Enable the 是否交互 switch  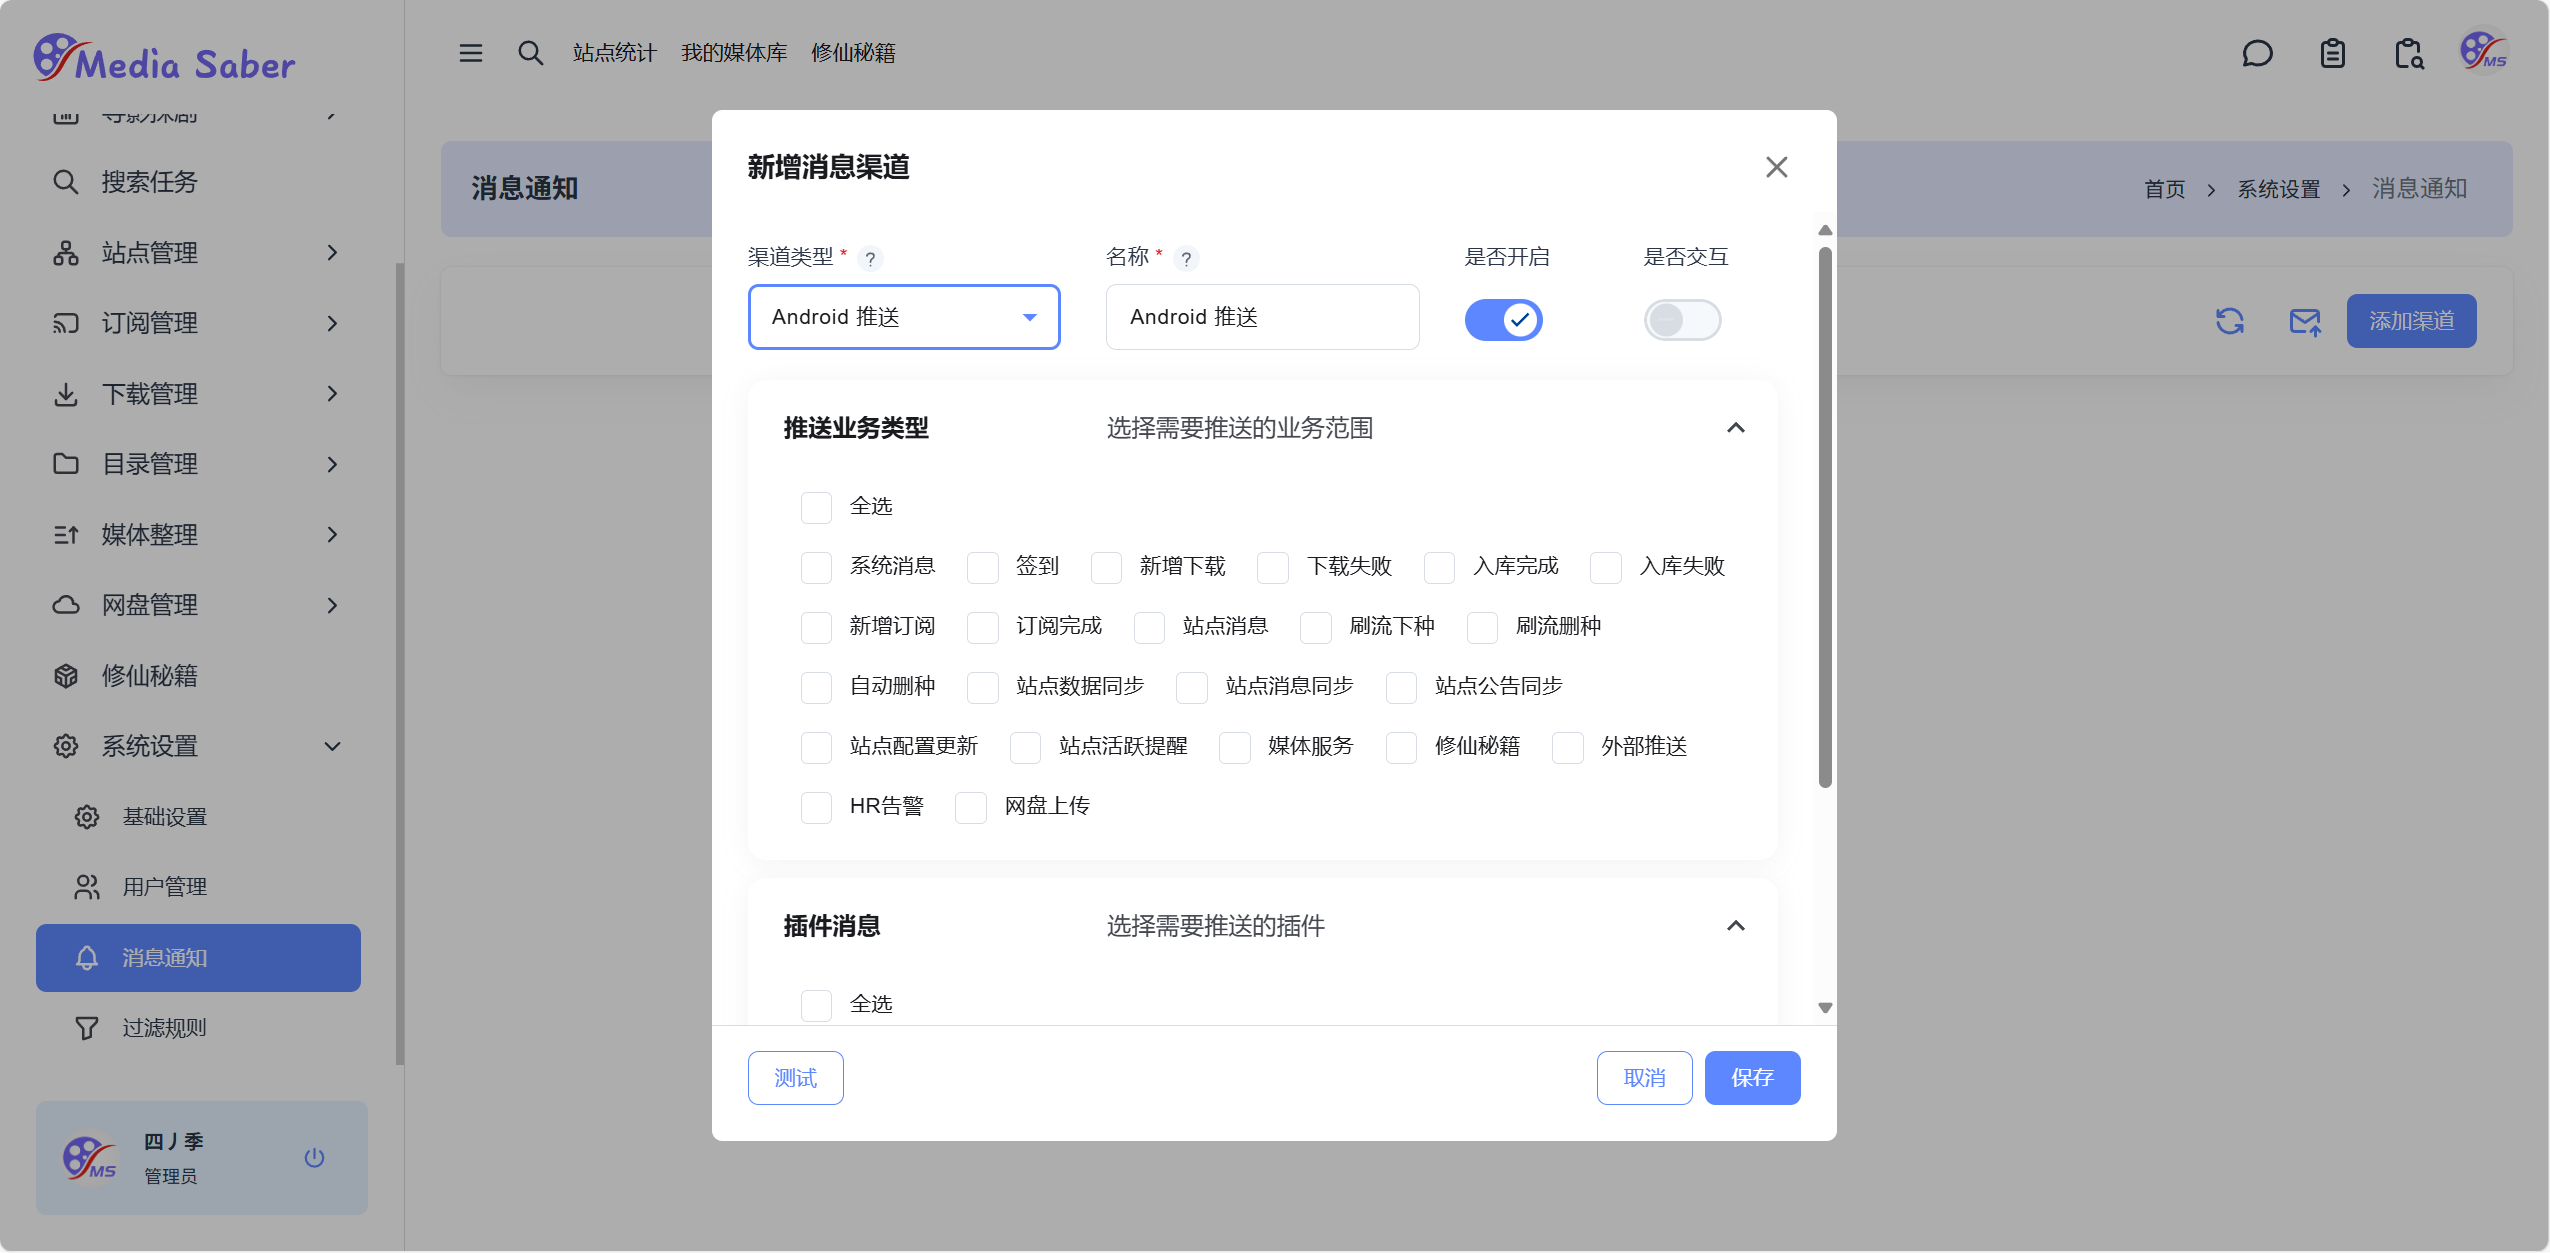1682,320
